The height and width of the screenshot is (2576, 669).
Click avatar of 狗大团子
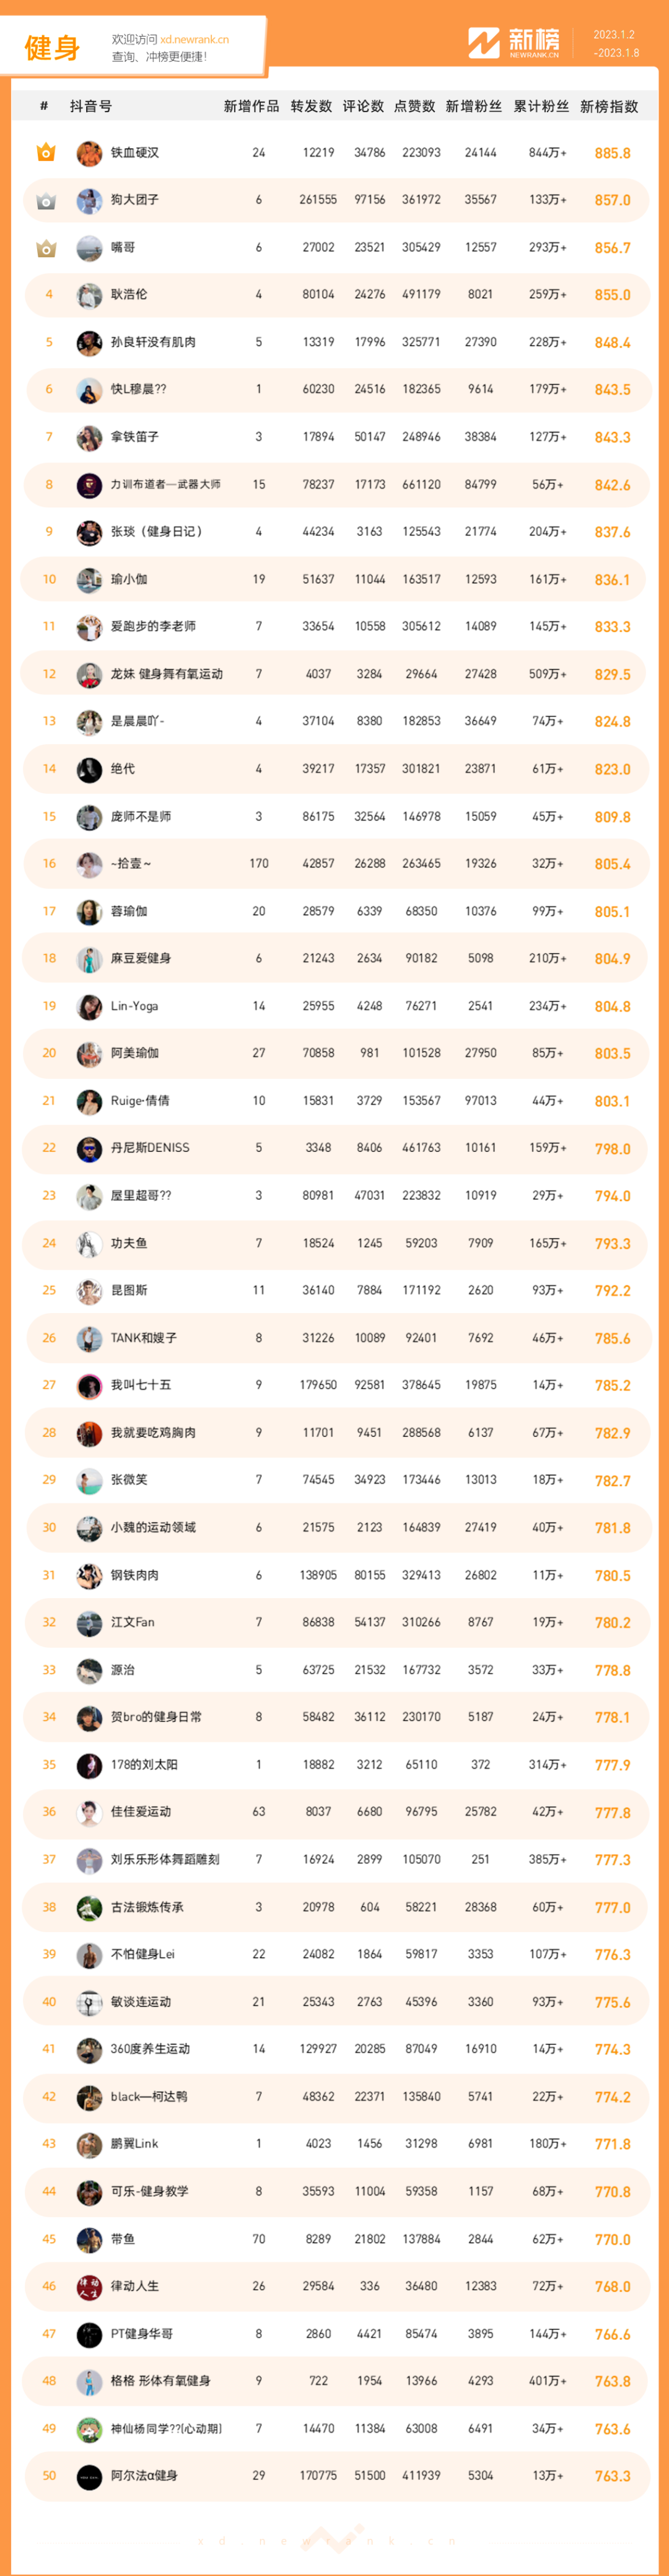[x=89, y=200]
